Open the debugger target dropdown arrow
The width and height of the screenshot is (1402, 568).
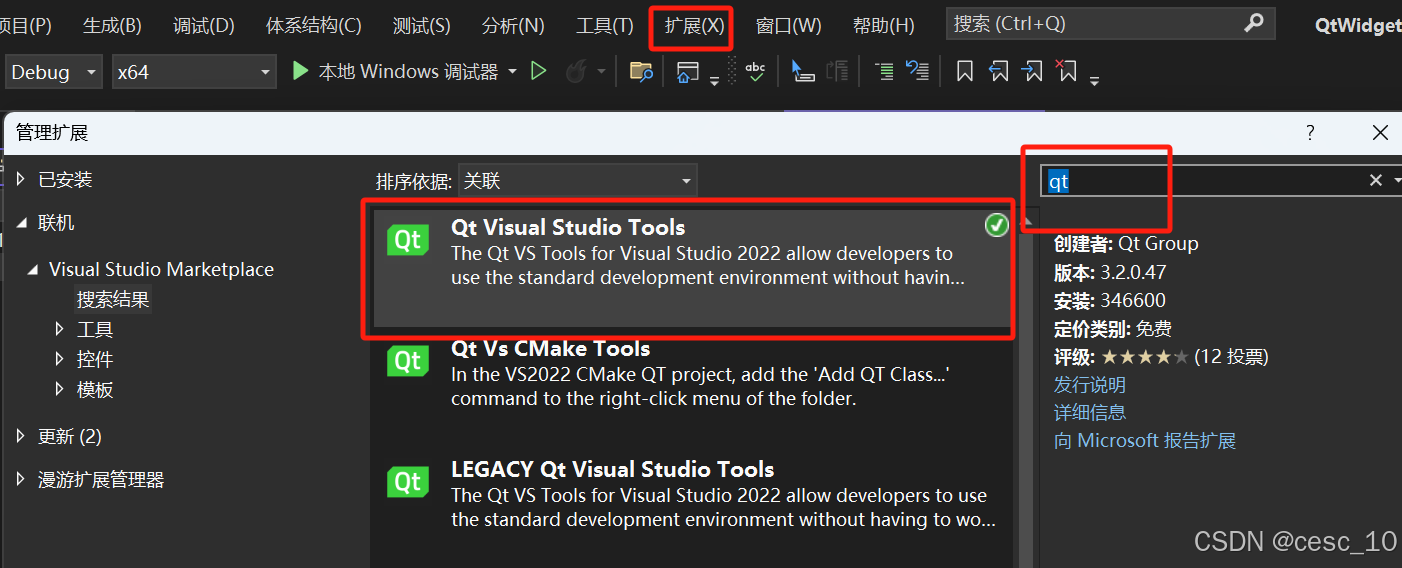[x=513, y=71]
